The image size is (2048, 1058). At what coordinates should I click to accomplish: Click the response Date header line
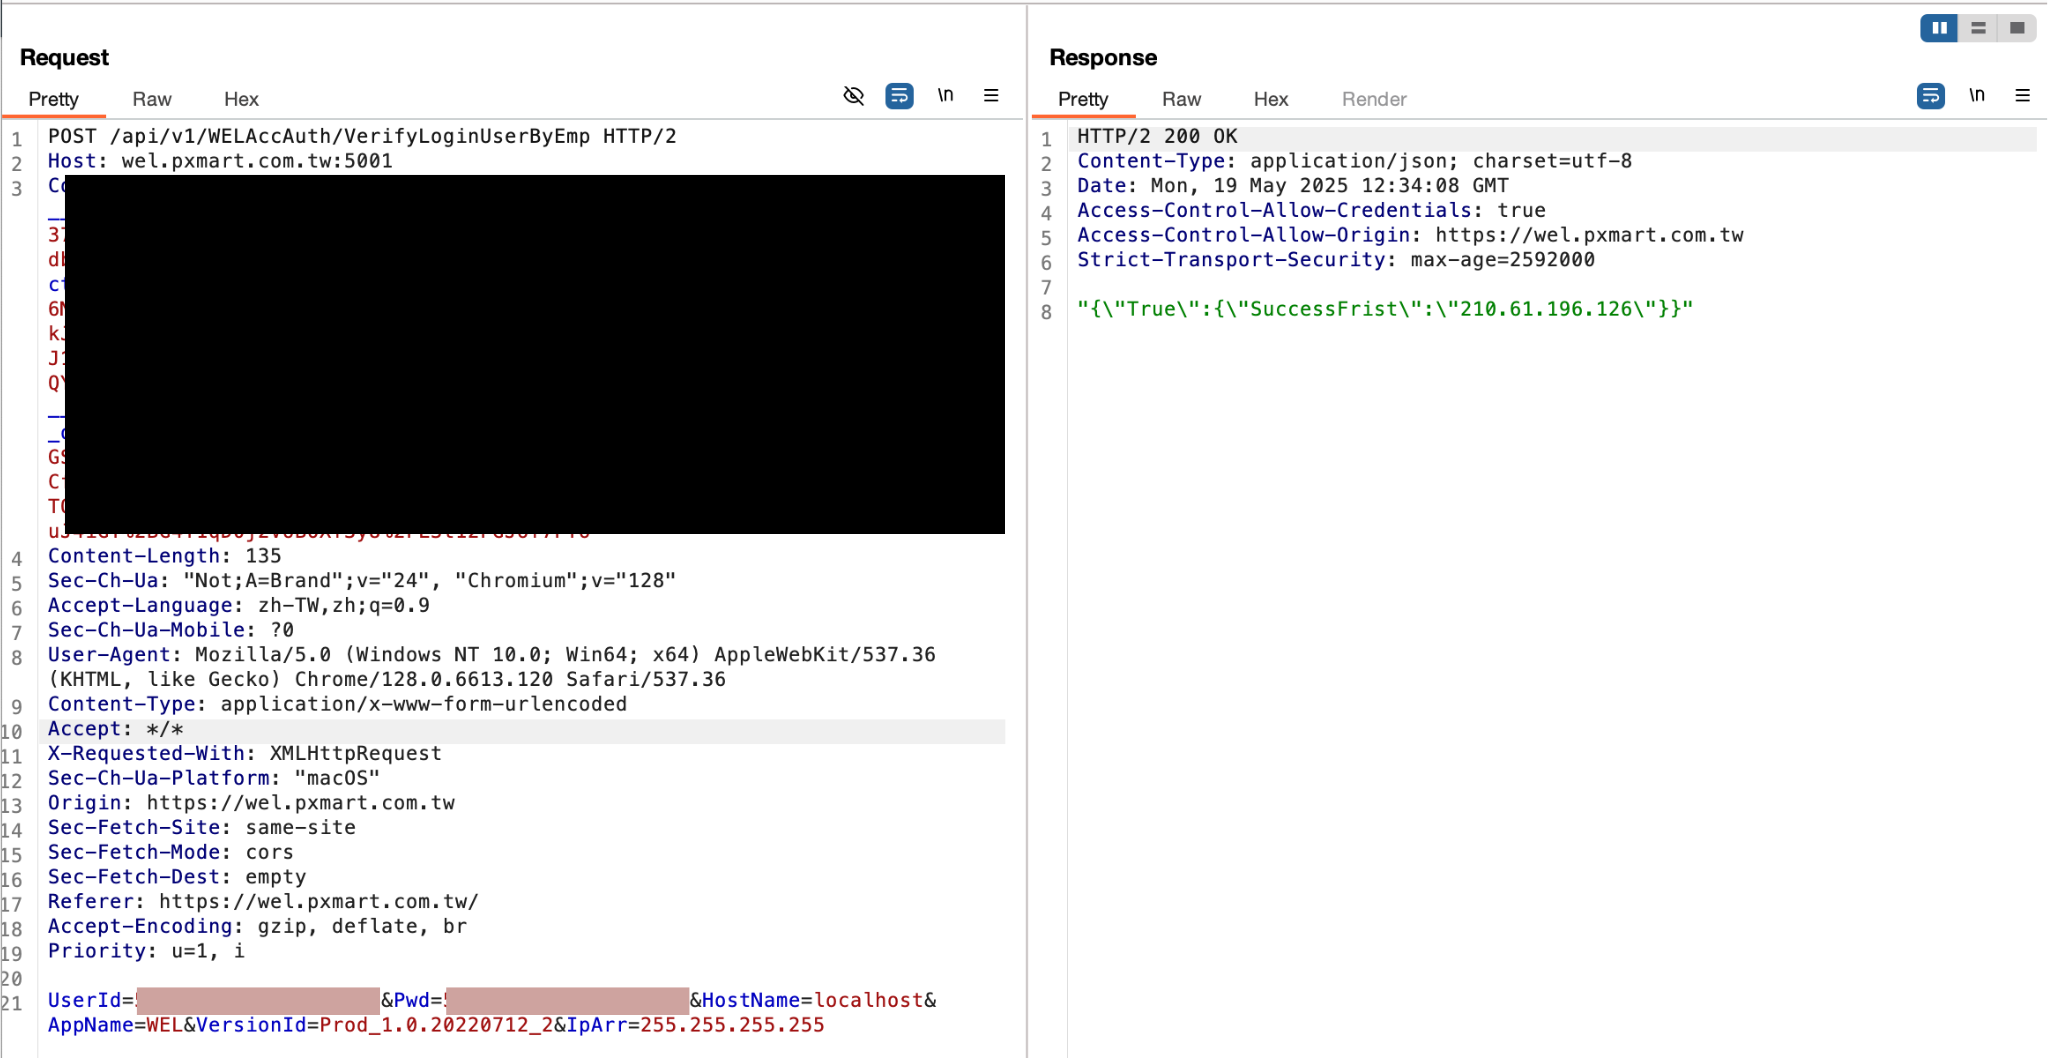coord(1293,185)
